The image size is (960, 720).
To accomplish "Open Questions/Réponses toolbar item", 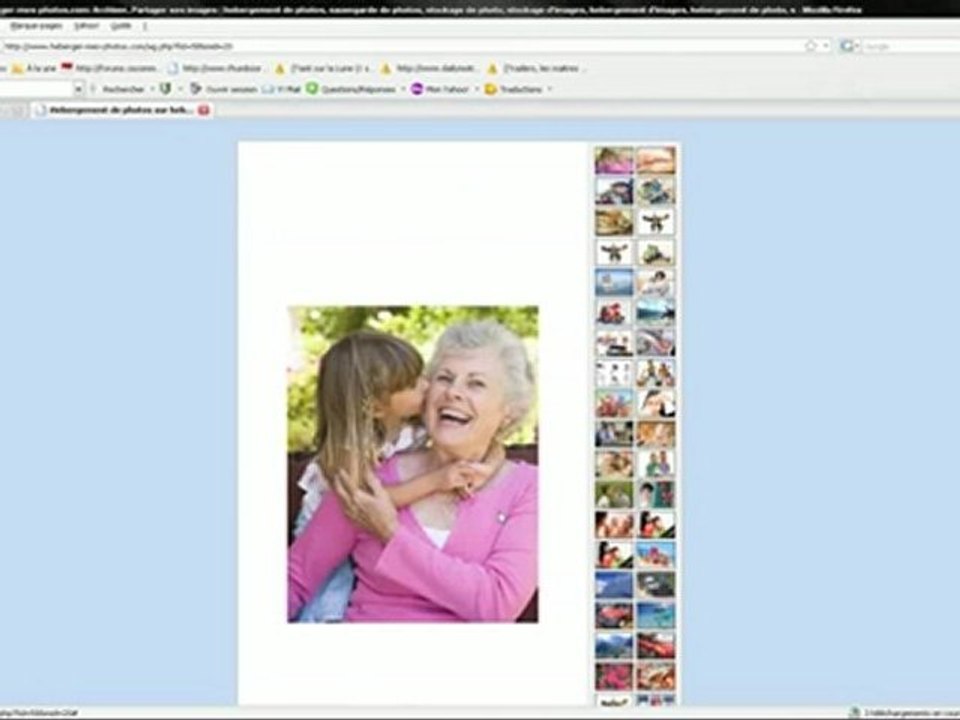I will pos(351,89).
